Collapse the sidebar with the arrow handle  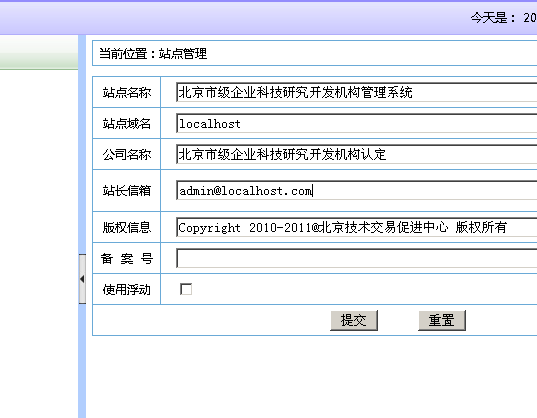pos(82,279)
